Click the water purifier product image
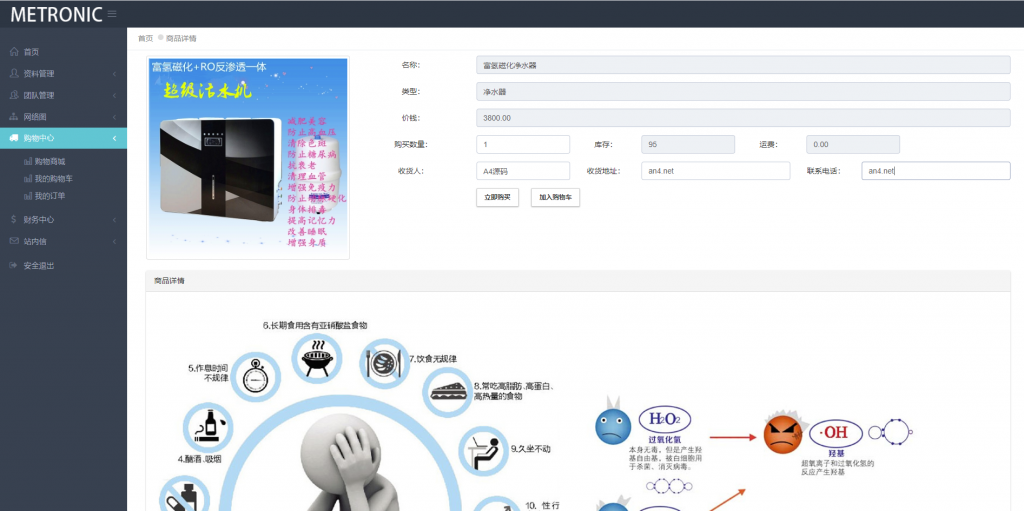This screenshot has width=1024, height=511. 247,157
